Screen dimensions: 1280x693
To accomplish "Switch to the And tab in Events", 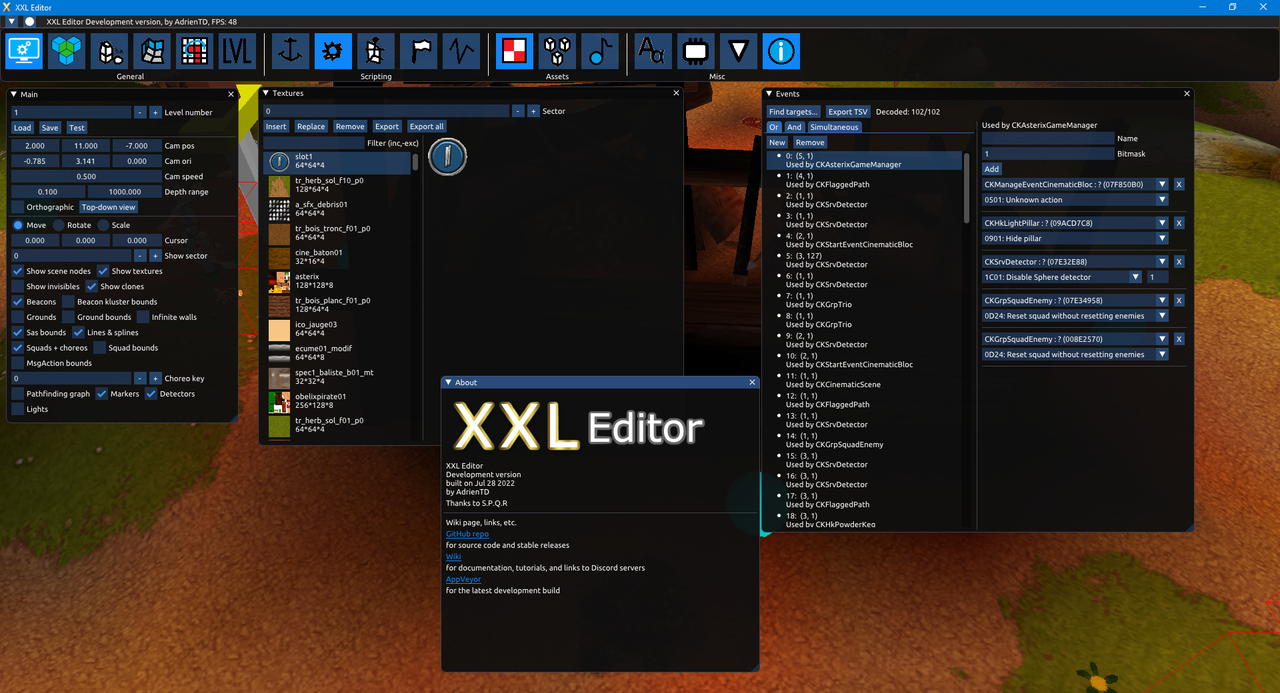I will [x=794, y=127].
